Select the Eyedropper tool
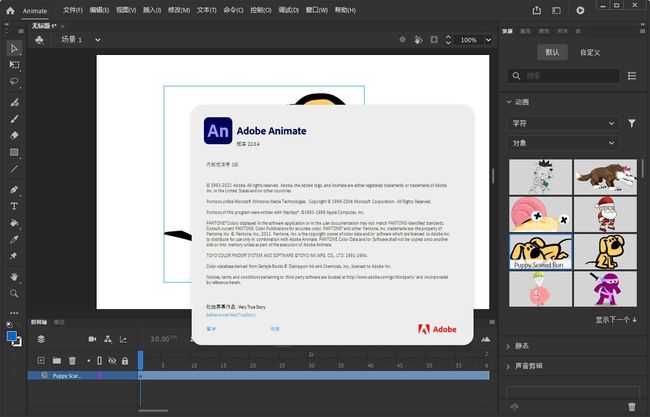This screenshot has width=650, height=417. 14,239
